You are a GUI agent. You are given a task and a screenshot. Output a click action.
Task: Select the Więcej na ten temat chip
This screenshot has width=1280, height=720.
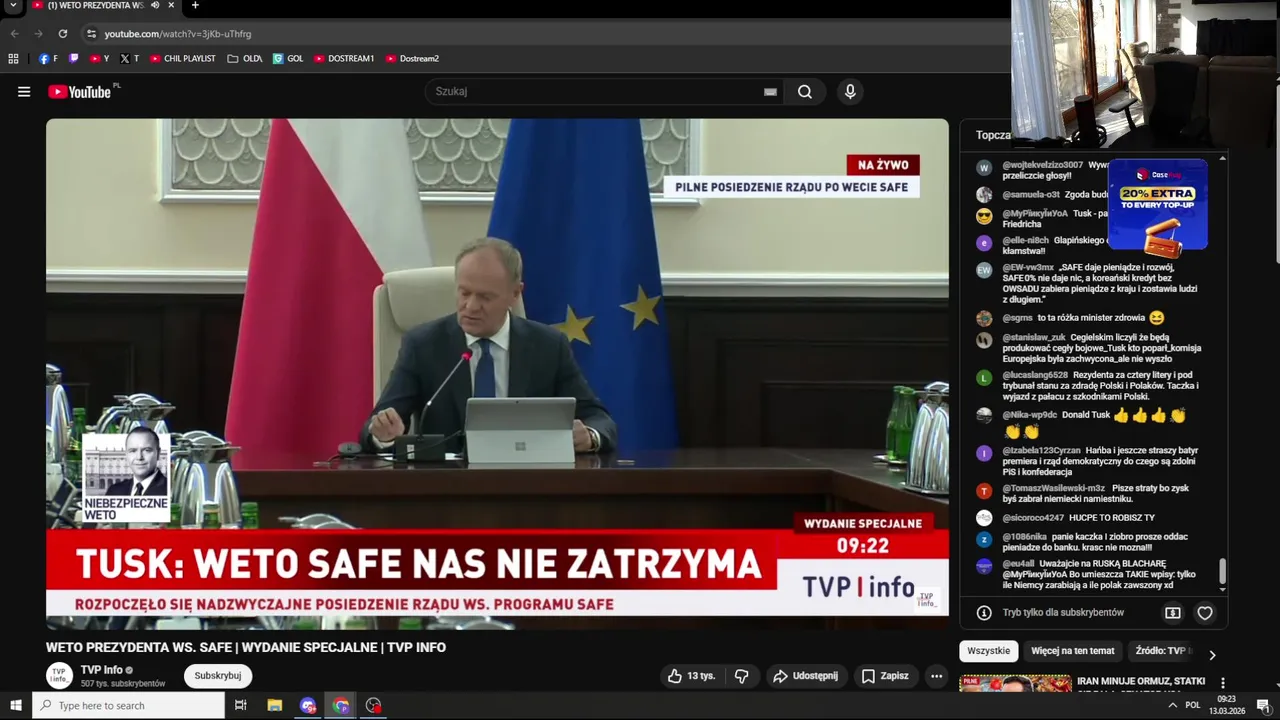tap(1073, 651)
